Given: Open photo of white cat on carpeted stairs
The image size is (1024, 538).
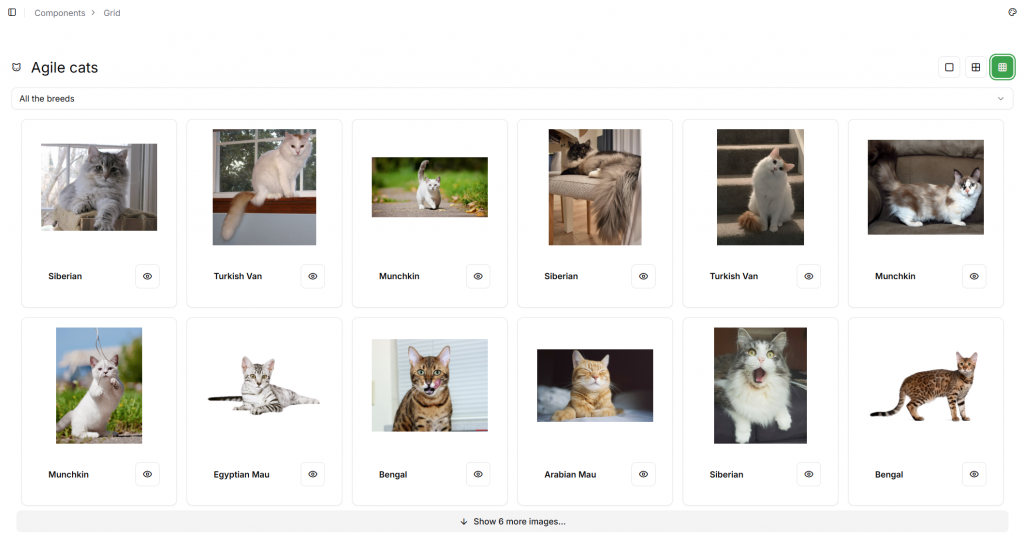Looking at the screenshot, I should click(x=760, y=187).
